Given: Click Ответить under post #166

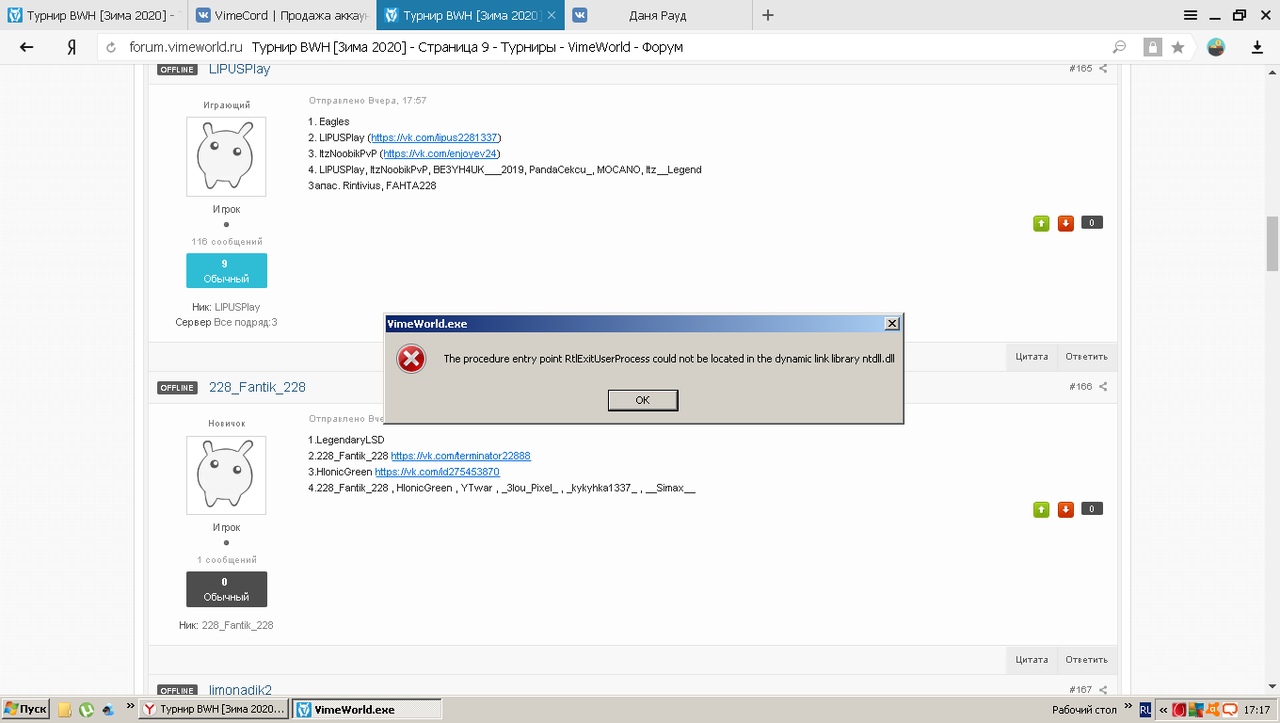Looking at the screenshot, I should point(1086,660).
